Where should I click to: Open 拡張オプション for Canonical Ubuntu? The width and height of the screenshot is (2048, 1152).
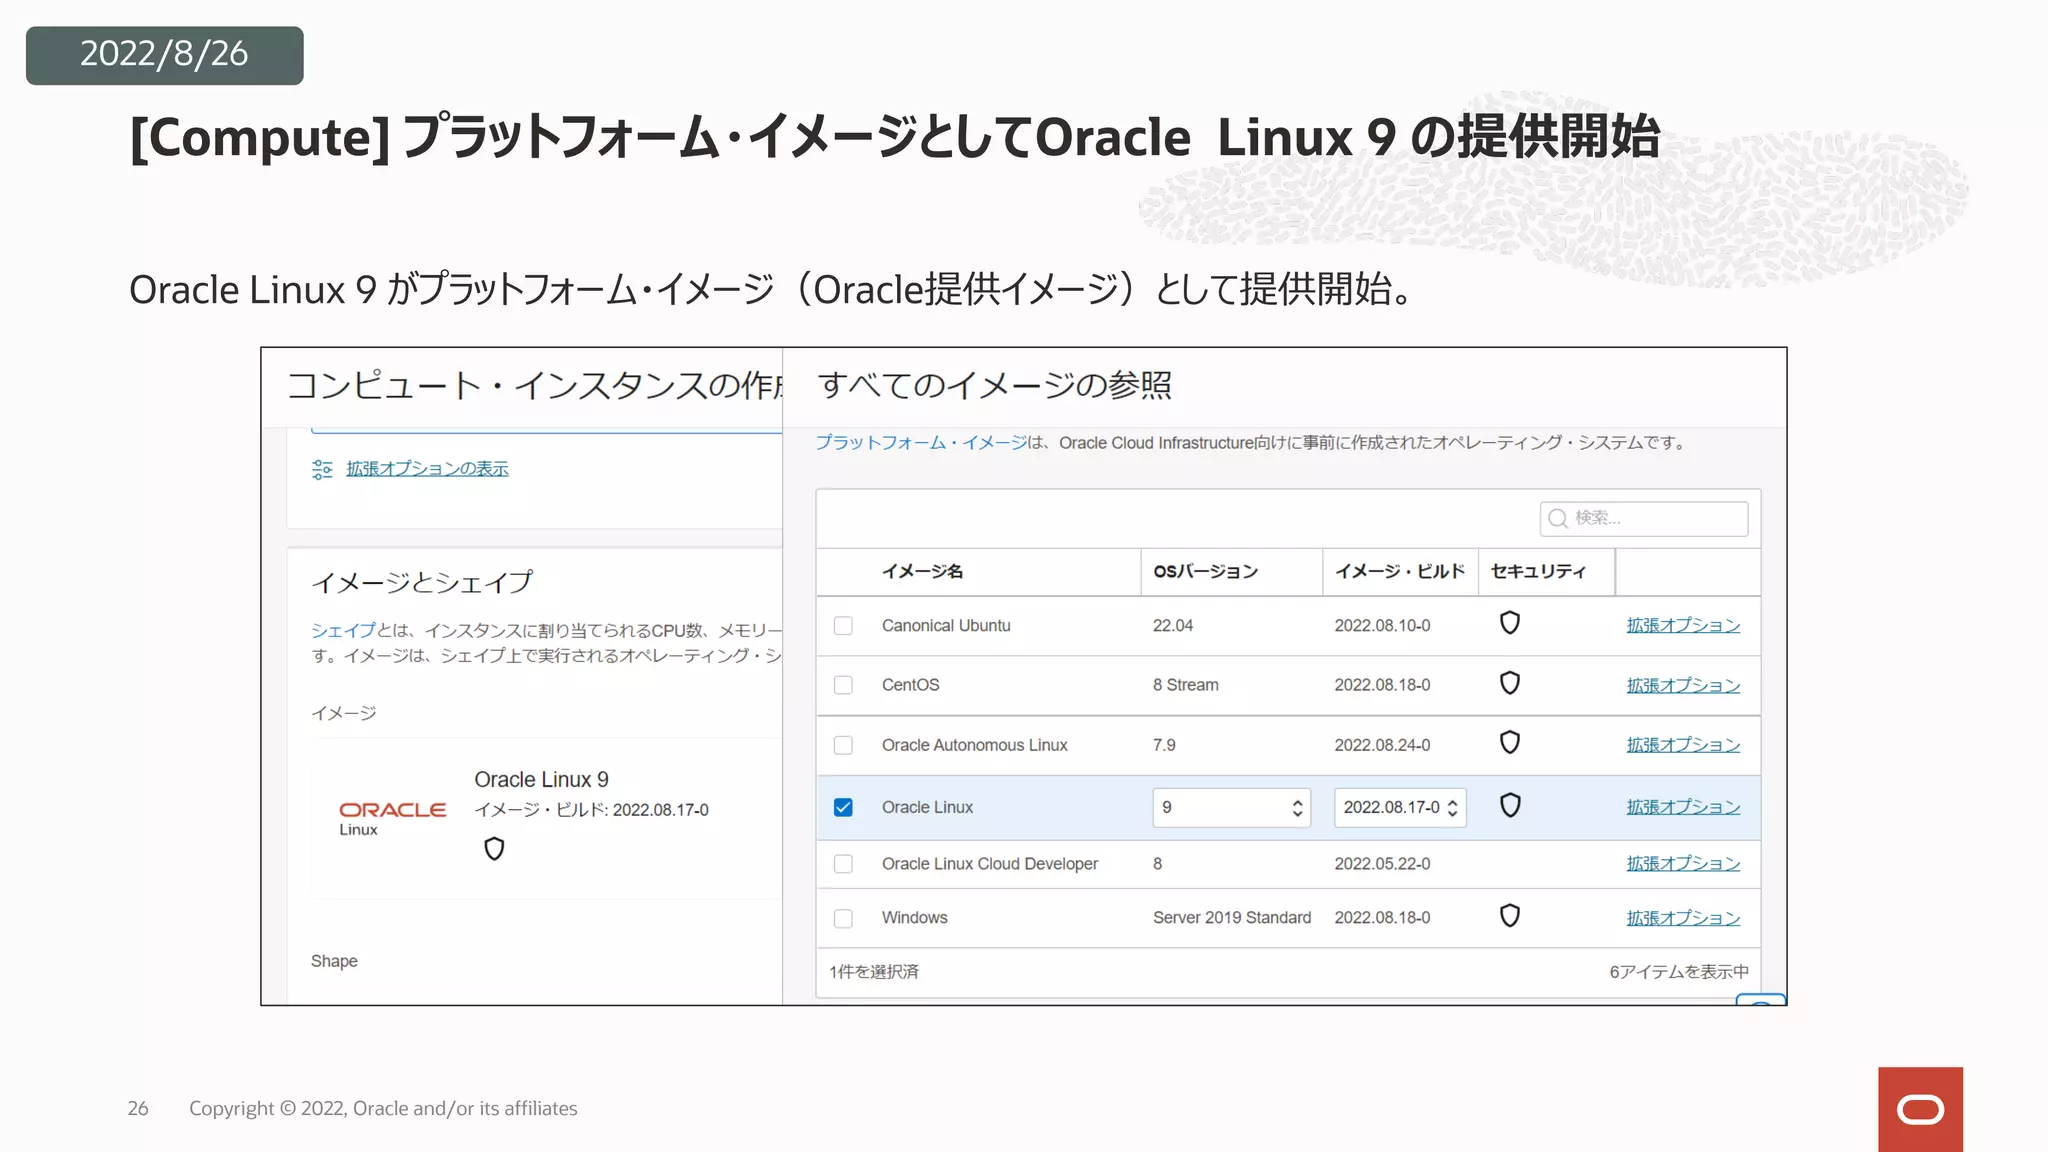click(x=1683, y=625)
